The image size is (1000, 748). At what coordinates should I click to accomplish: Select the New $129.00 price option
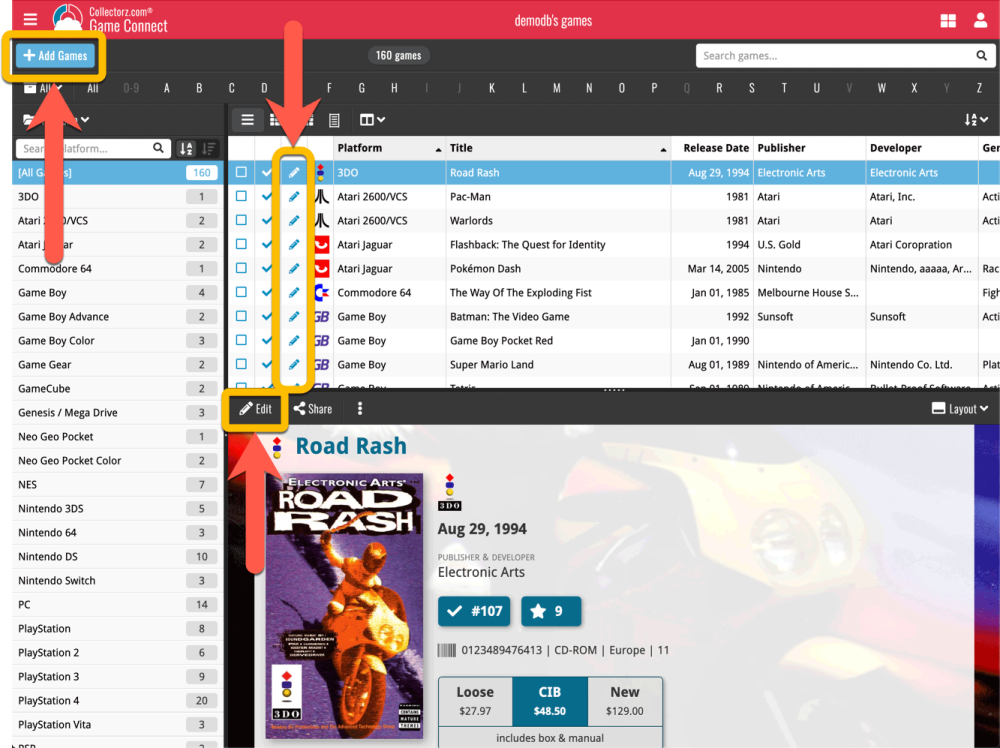pos(625,701)
